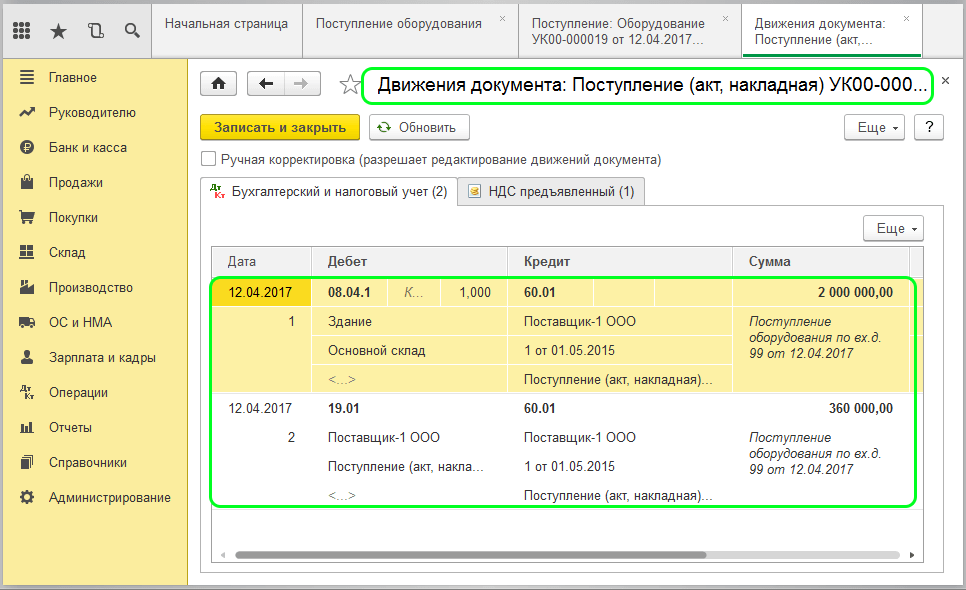Open the Главное section
Screen dimensions: 966x590
tap(73, 78)
